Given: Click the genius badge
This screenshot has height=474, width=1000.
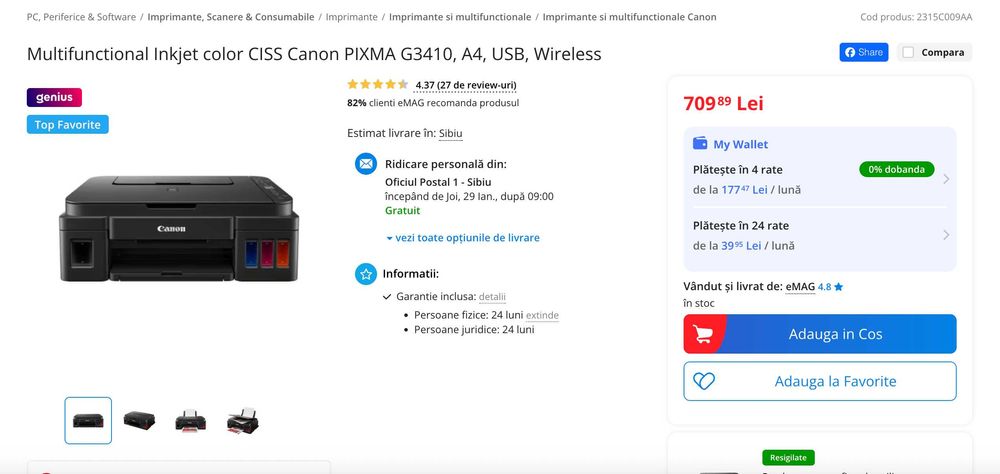Looking at the screenshot, I should coord(54,97).
